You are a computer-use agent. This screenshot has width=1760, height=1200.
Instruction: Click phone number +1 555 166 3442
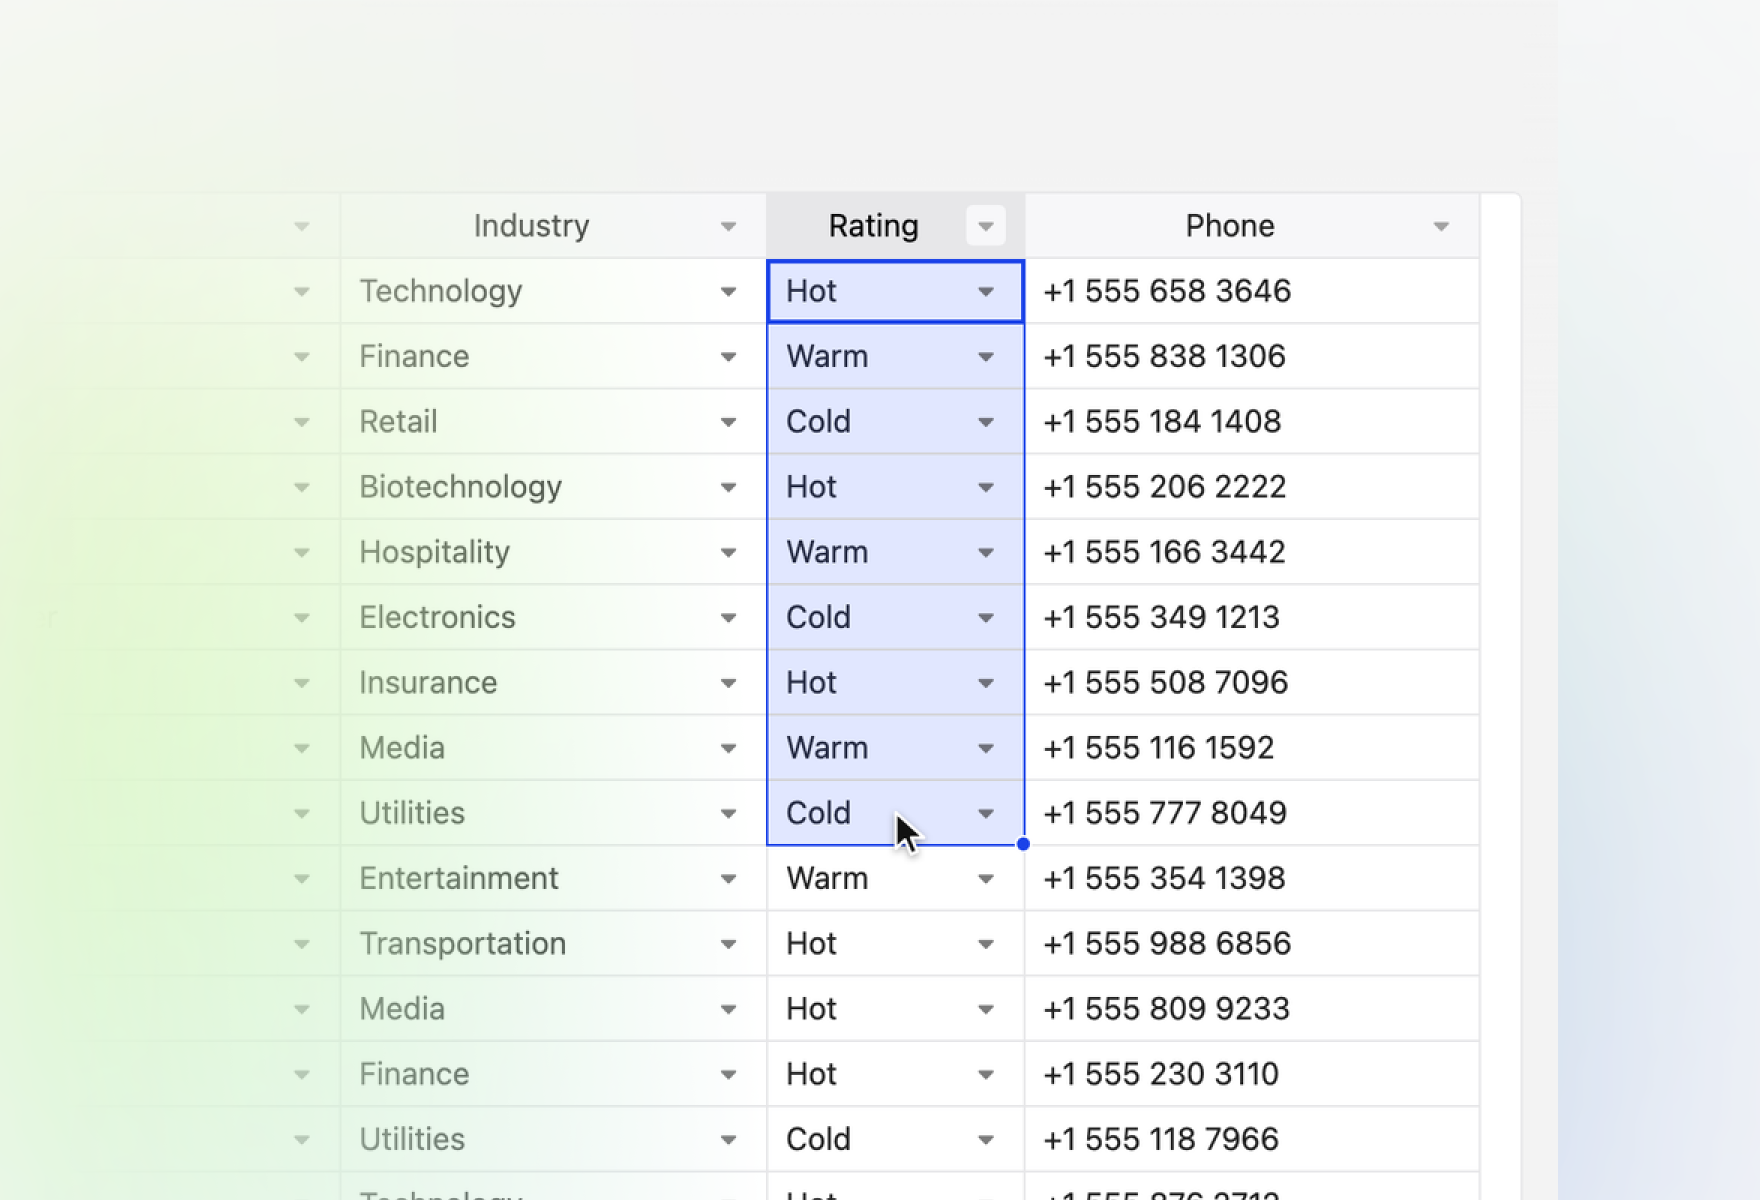1164,552
